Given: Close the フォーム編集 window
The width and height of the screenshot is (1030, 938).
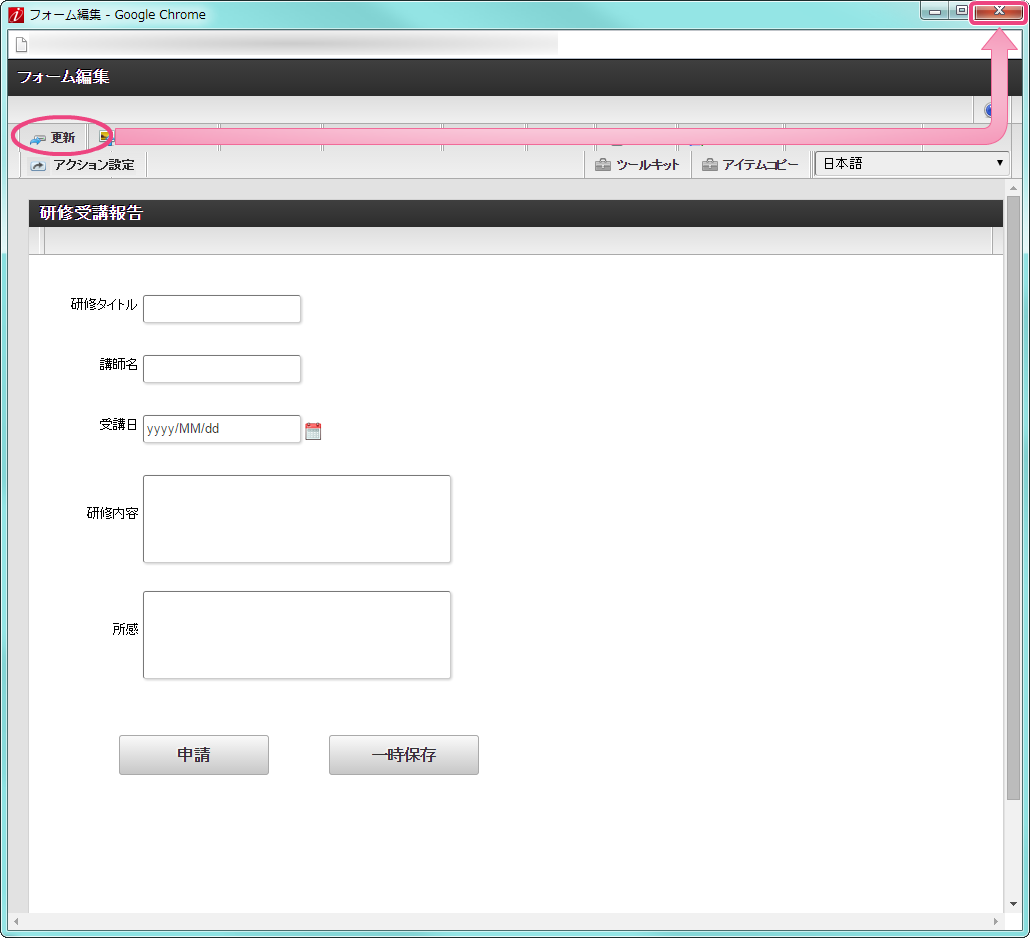Looking at the screenshot, I should click(998, 11).
